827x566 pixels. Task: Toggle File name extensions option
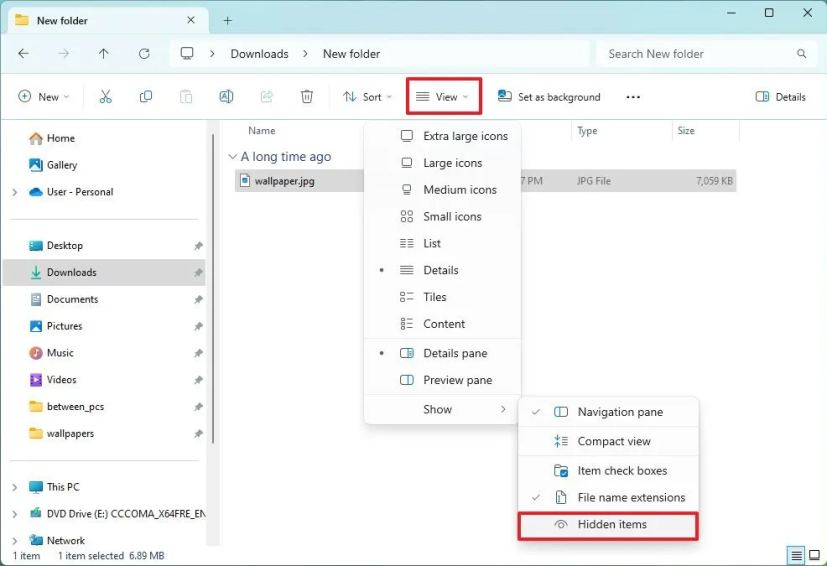(608, 497)
